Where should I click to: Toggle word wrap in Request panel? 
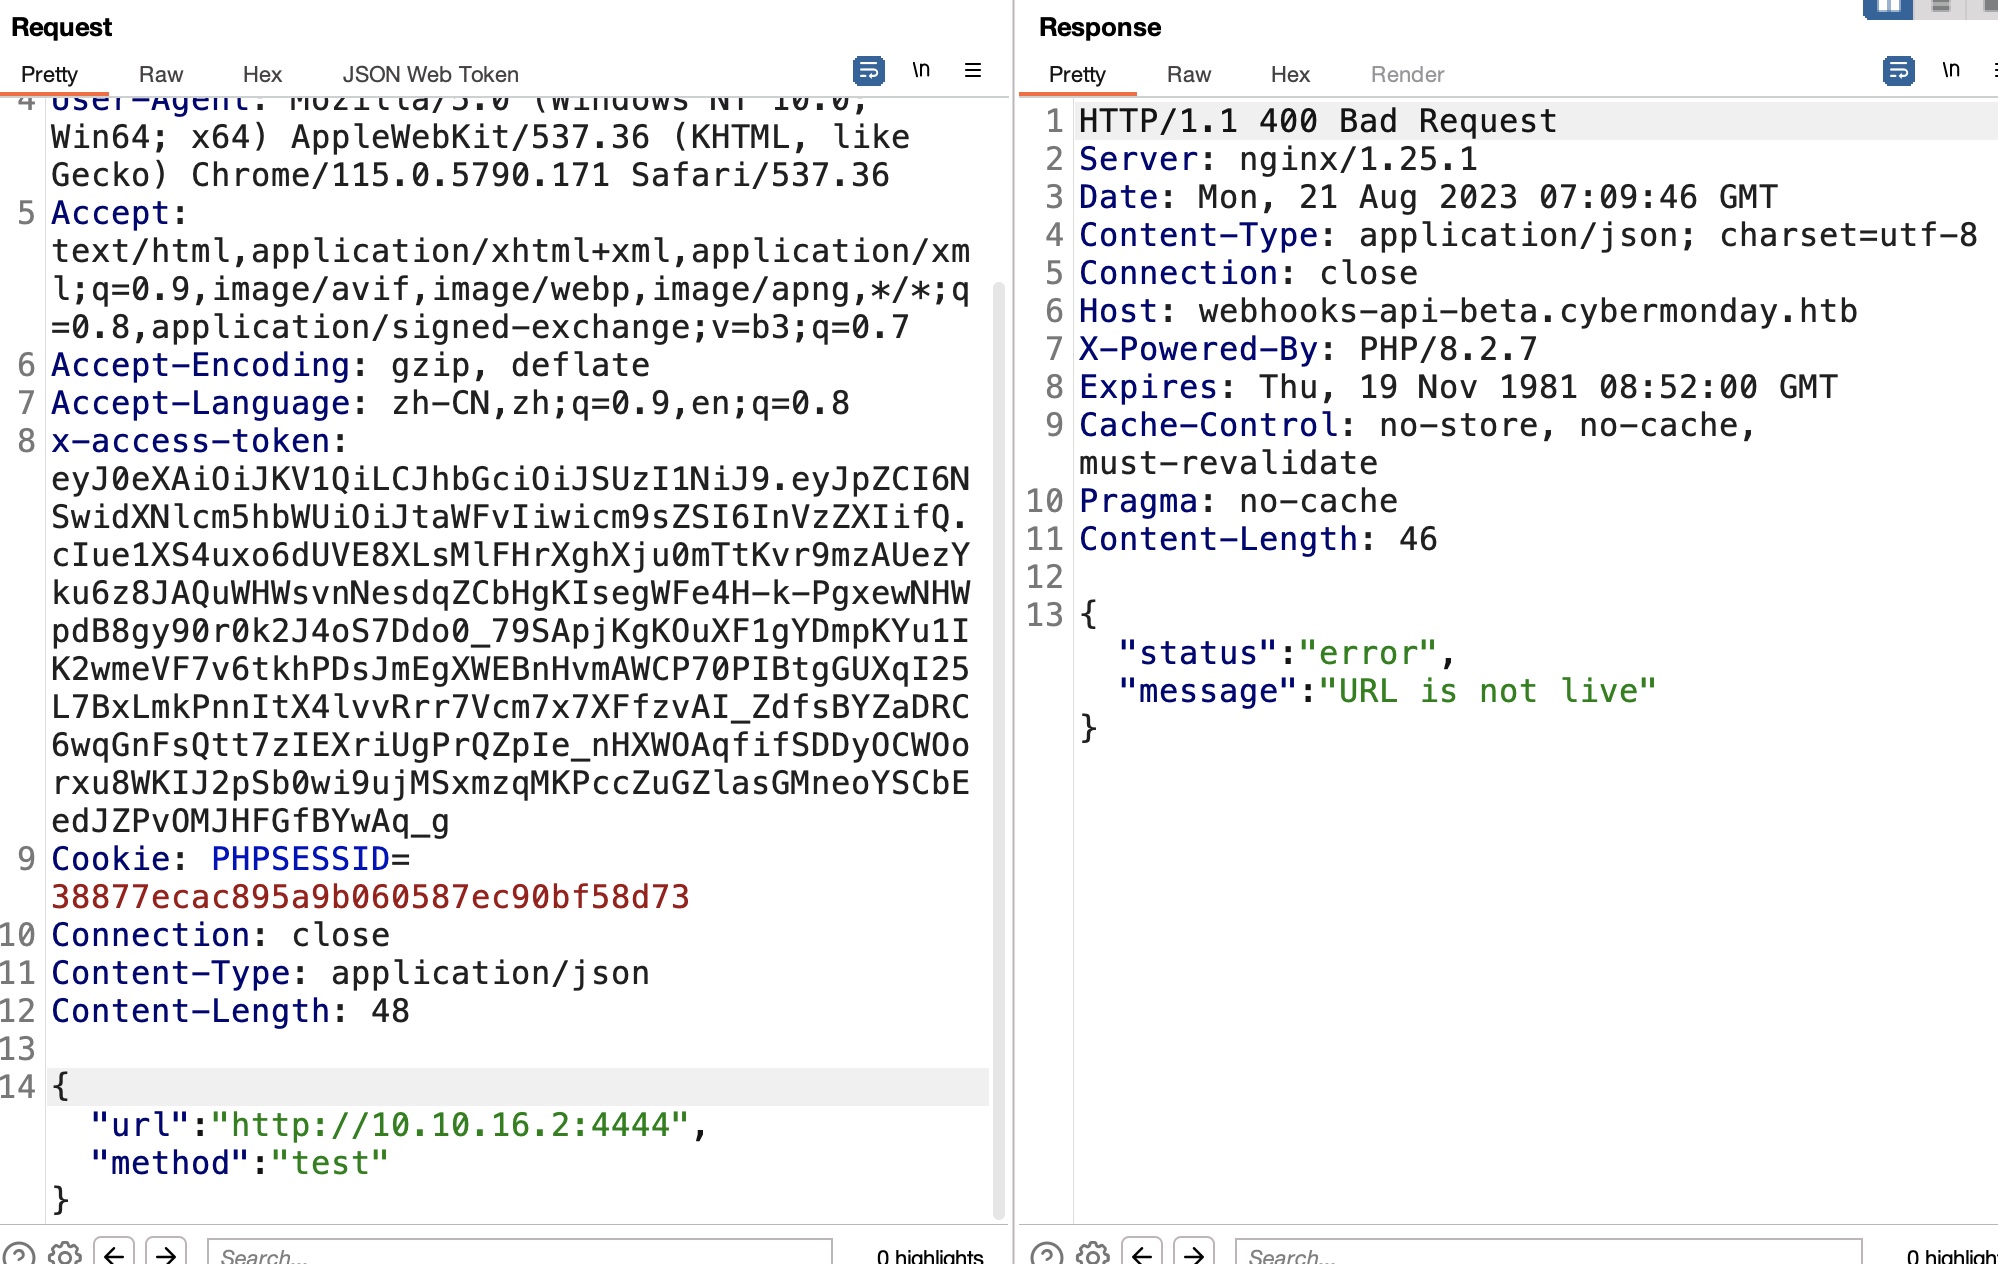[x=868, y=71]
